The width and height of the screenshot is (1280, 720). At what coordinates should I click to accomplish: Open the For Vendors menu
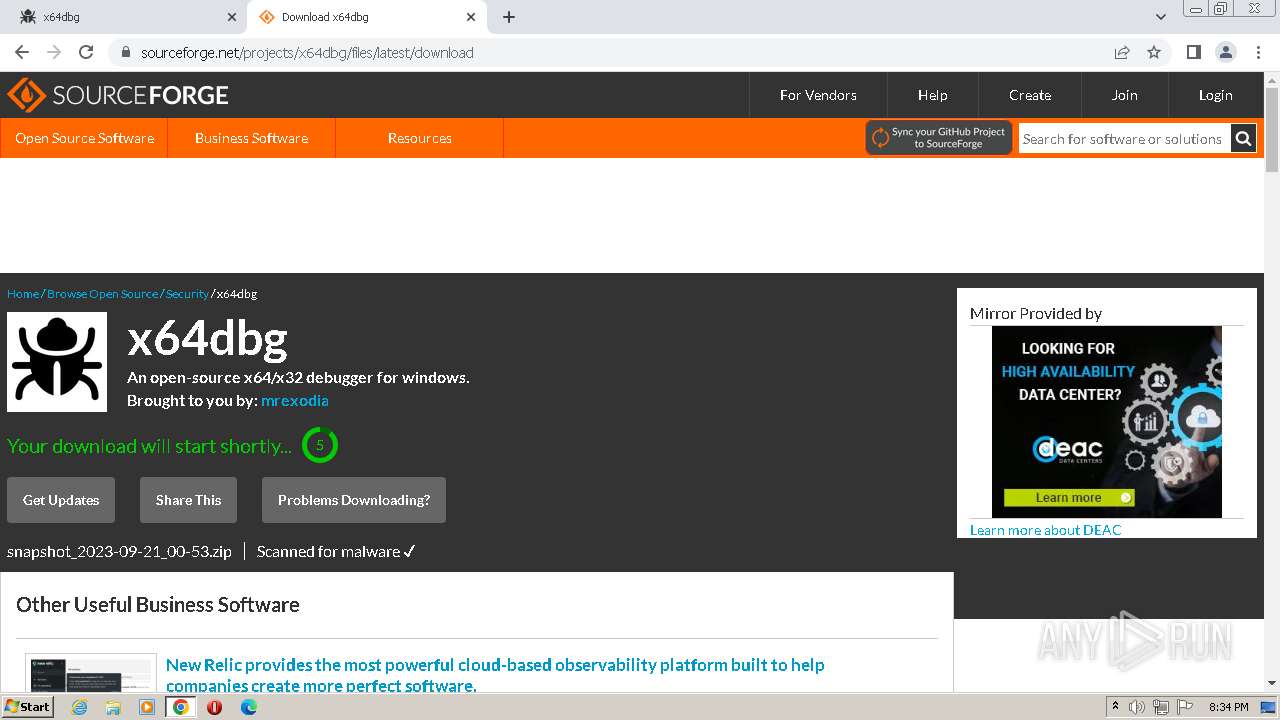(x=818, y=95)
